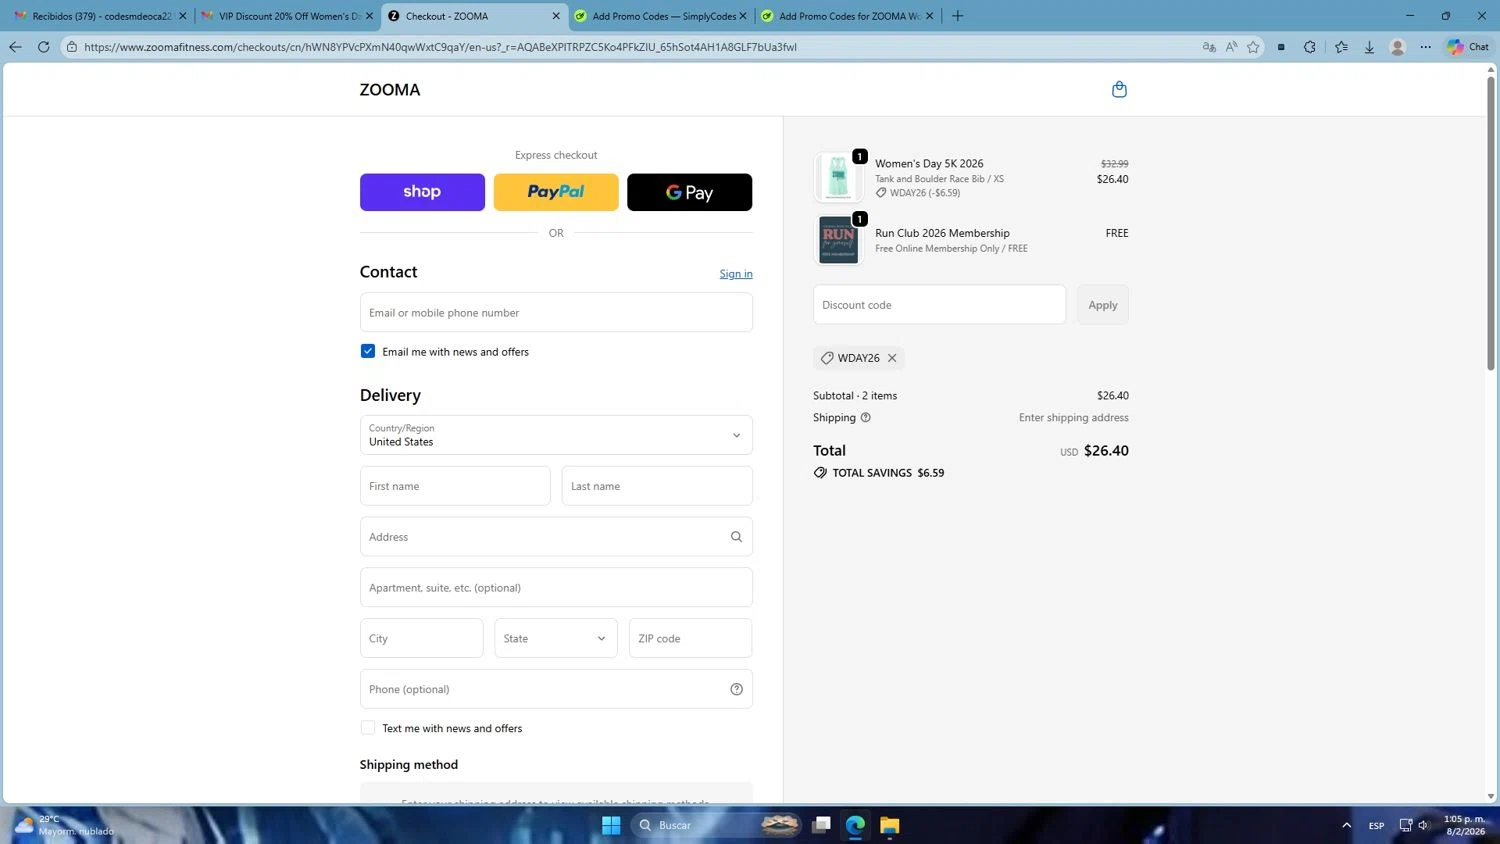Viewport: 1500px width, 844px height.
Task: Click the Shipping info question icon
Action: [x=866, y=418]
